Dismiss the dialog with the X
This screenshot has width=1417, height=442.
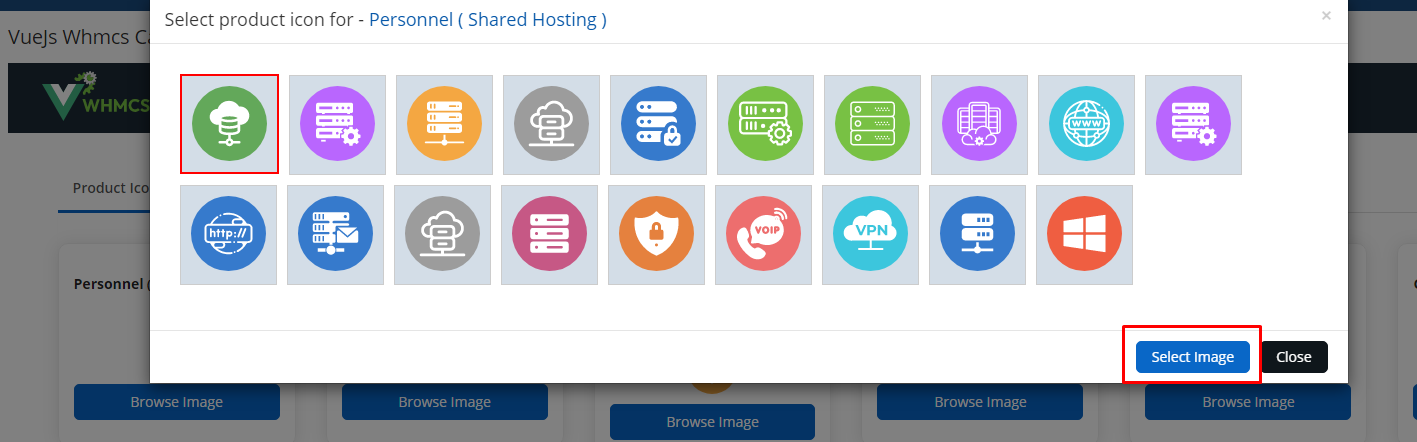1326,16
